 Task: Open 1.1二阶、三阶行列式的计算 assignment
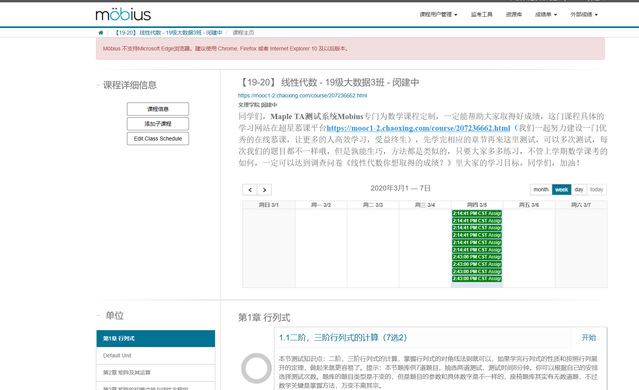(343, 337)
